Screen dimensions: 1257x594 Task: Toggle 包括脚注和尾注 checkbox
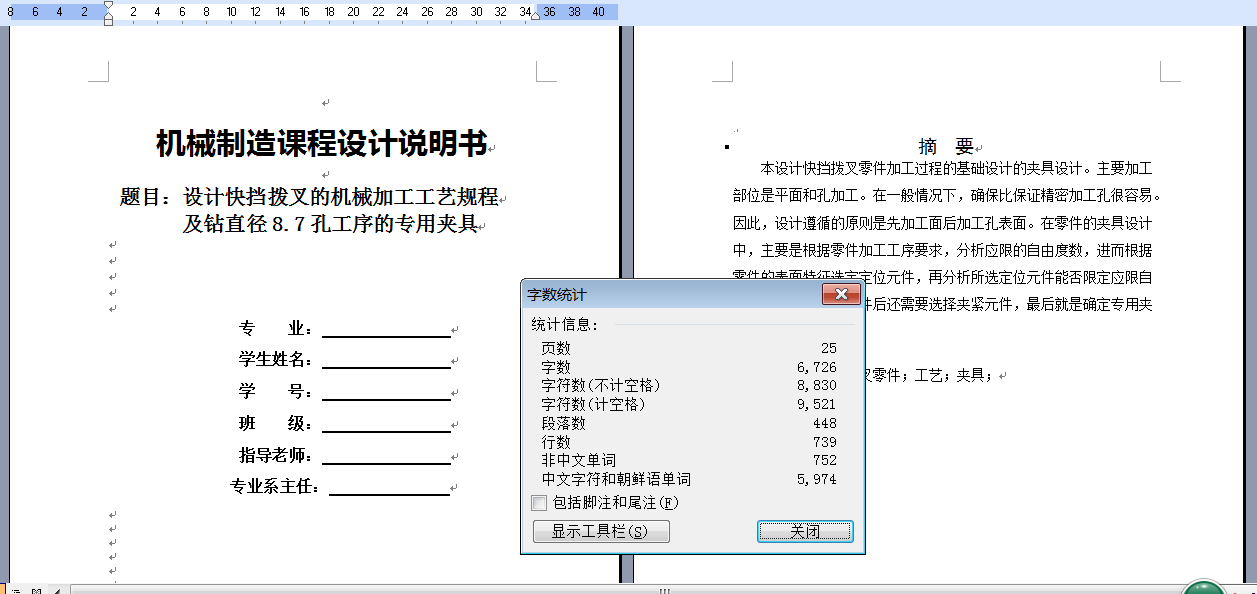click(x=539, y=503)
